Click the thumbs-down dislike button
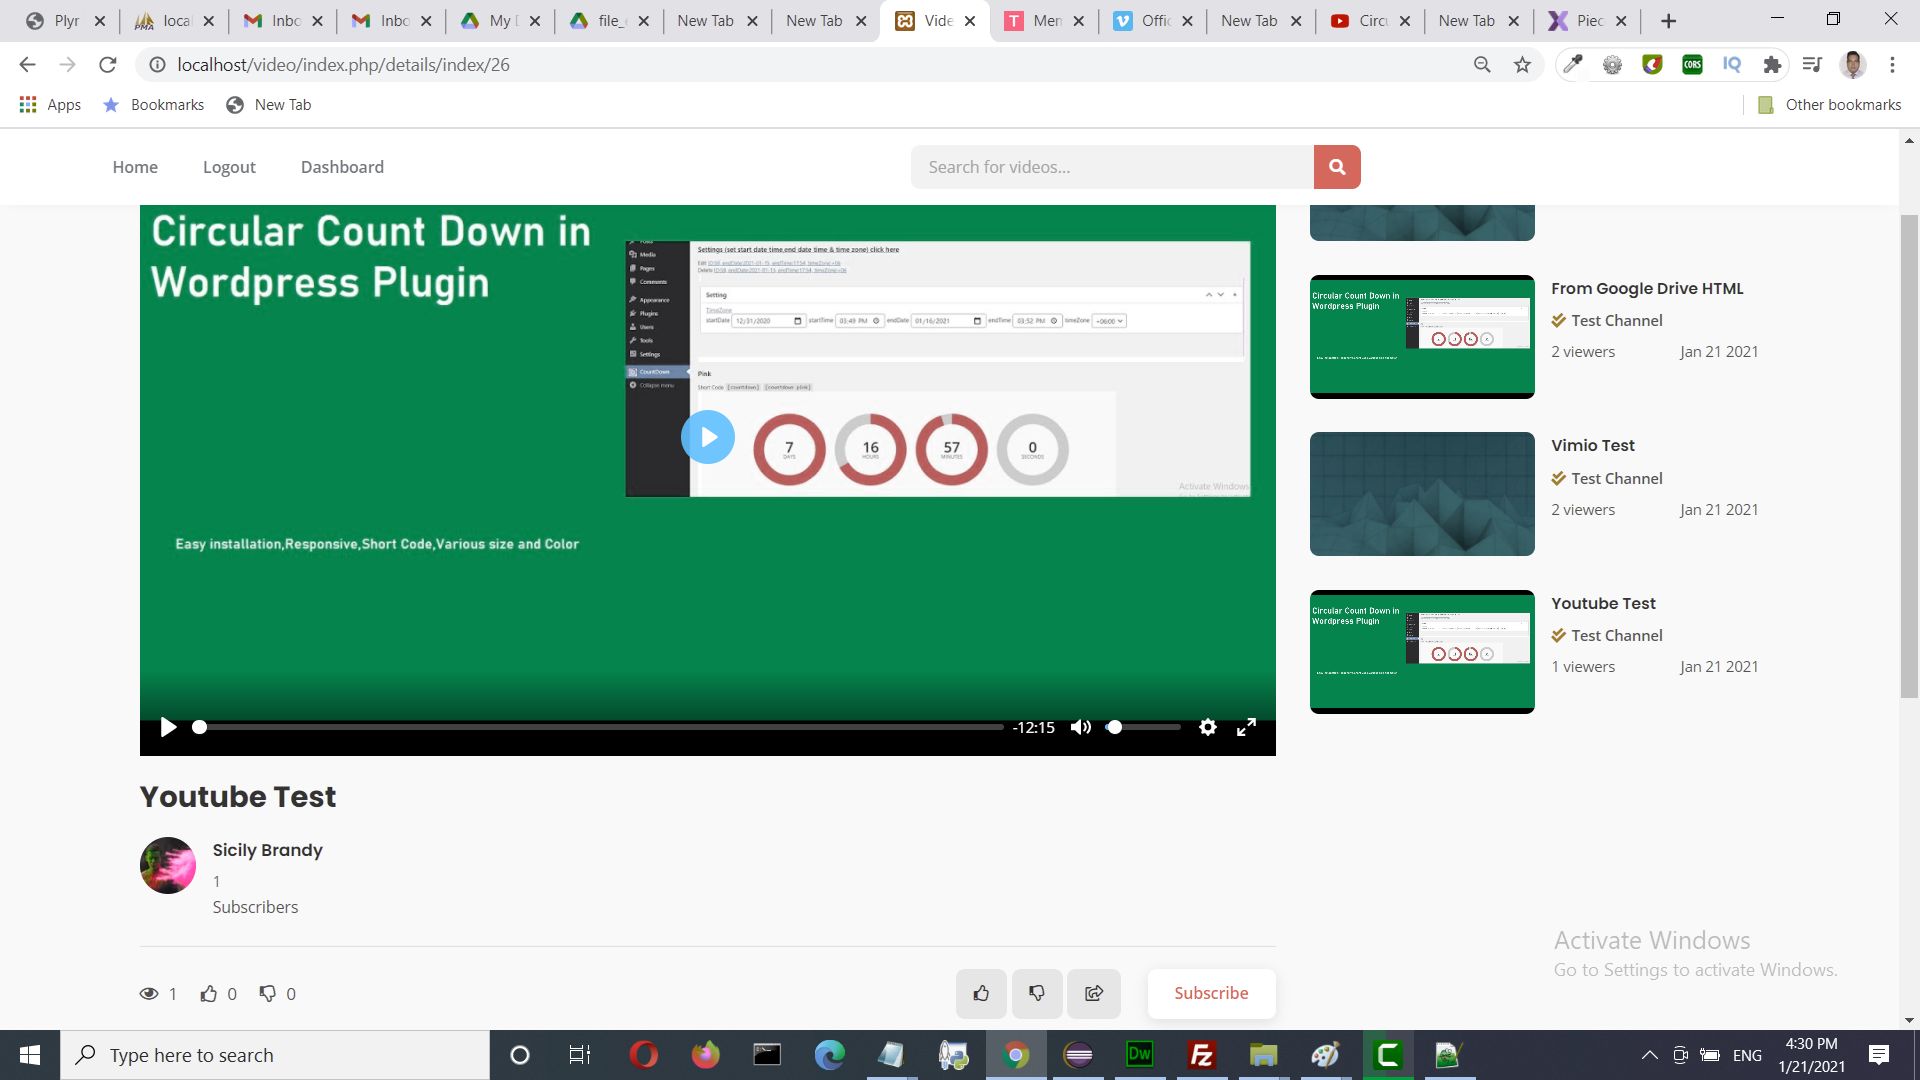Image resolution: width=1920 pixels, height=1080 pixels. tap(1037, 993)
